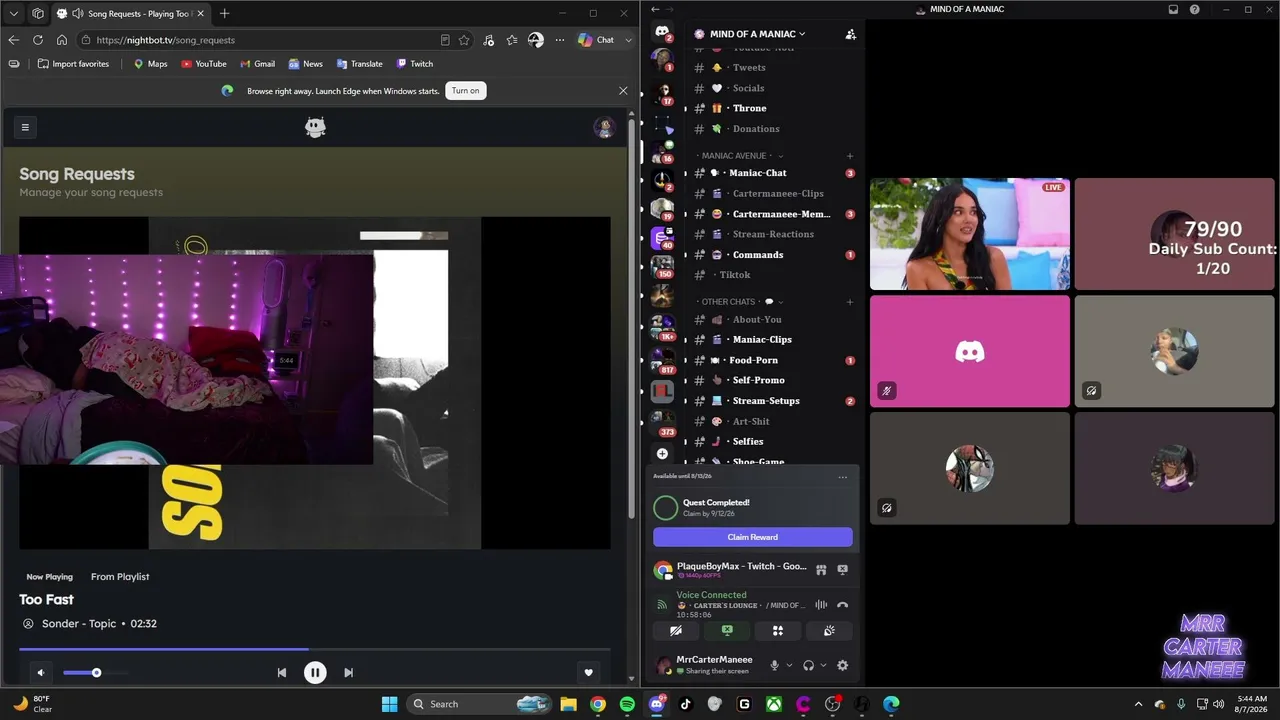1280x720 pixels.
Task: Mute Nightbot player with the speaker icon
Action: tap(41, 672)
